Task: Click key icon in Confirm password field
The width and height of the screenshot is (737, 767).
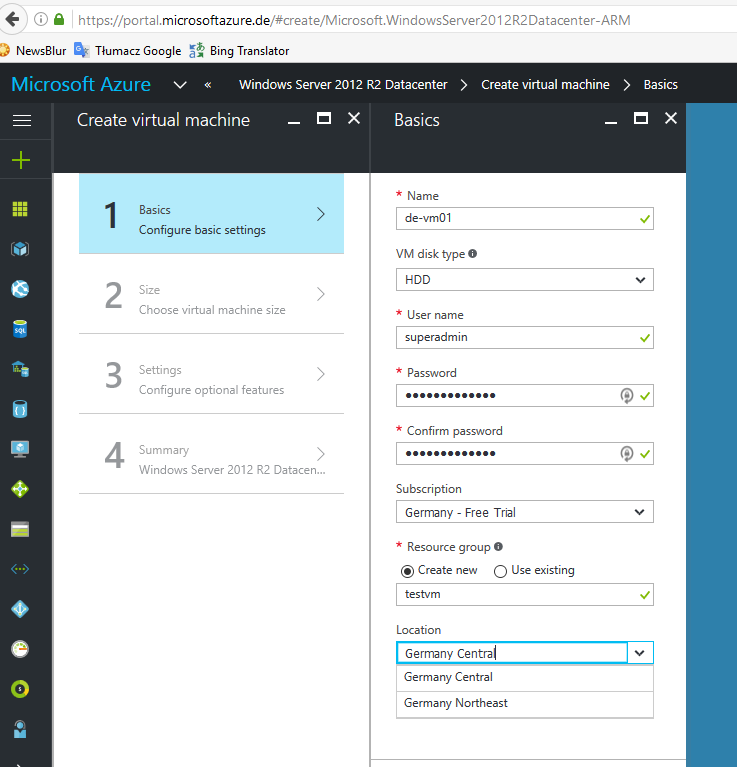Action: click(626, 453)
